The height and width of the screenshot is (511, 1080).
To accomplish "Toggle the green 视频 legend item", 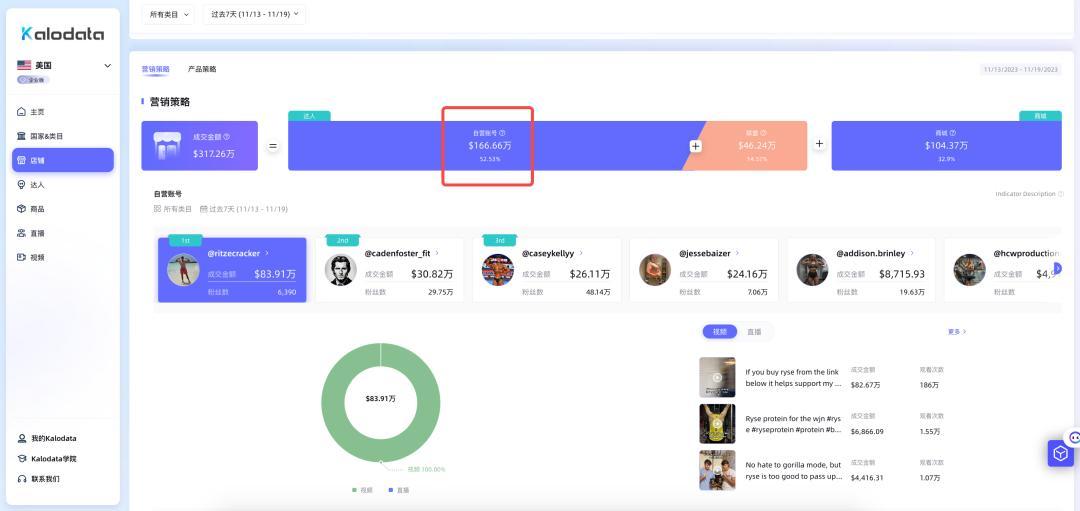I will (362, 490).
